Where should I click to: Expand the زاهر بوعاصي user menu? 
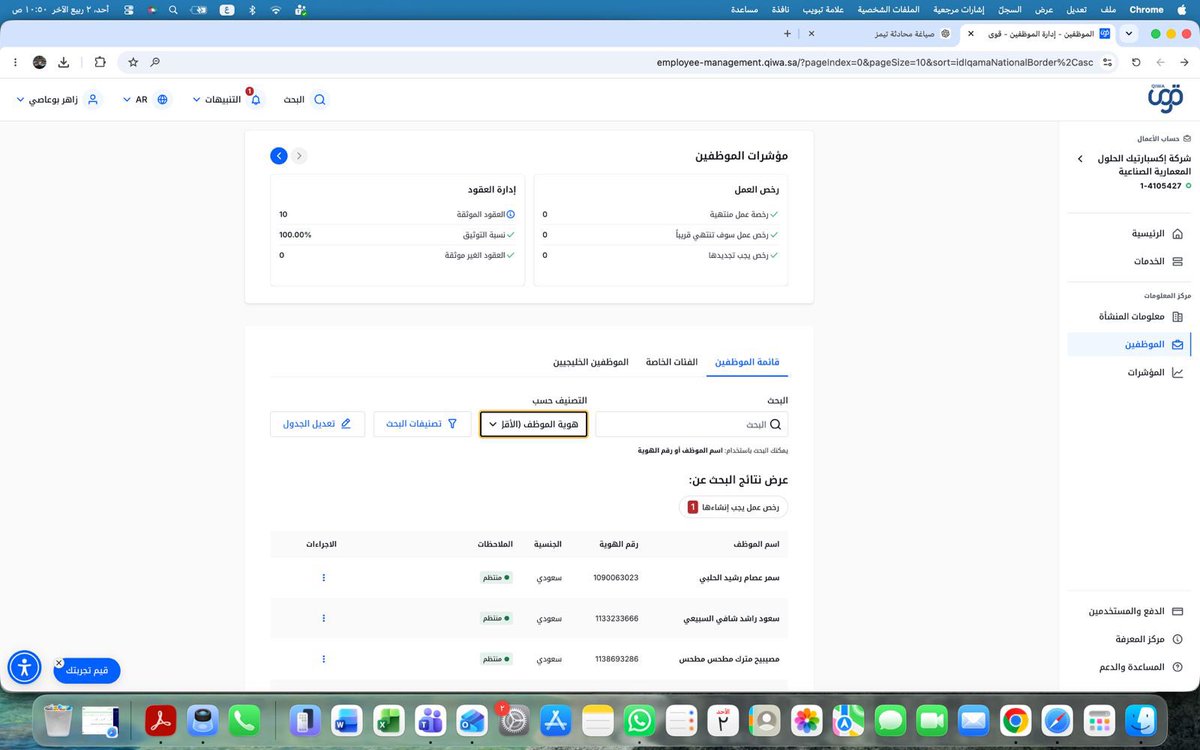[x=59, y=100]
